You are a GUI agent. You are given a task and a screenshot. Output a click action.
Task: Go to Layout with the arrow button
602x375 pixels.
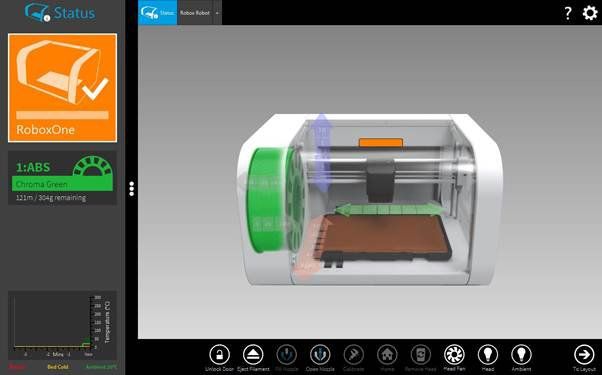[584, 355]
